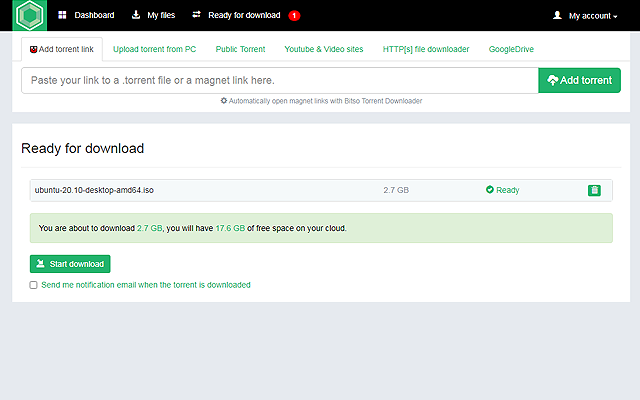Enable email notification when torrent is downloaded
The height and width of the screenshot is (400, 640).
point(33,285)
